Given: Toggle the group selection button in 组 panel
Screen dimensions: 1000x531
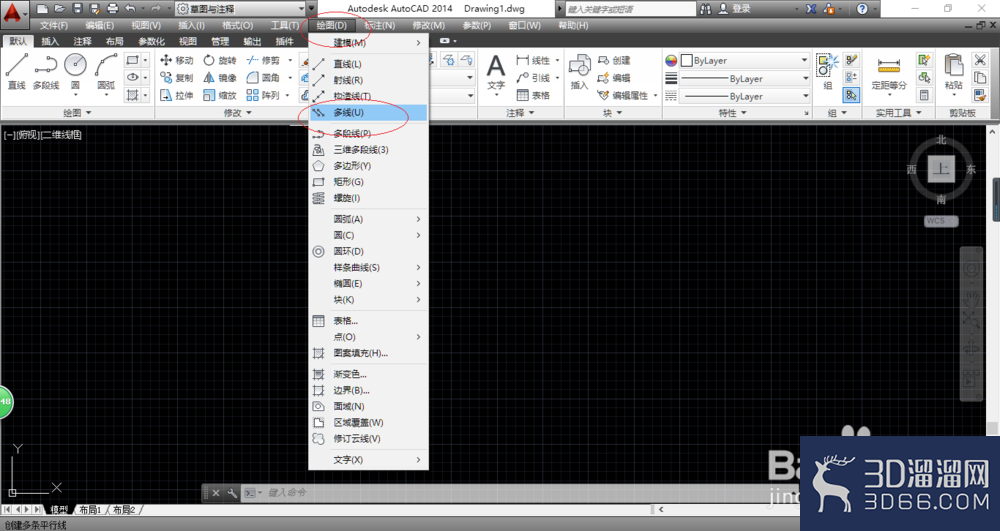Looking at the screenshot, I should [x=851, y=95].
